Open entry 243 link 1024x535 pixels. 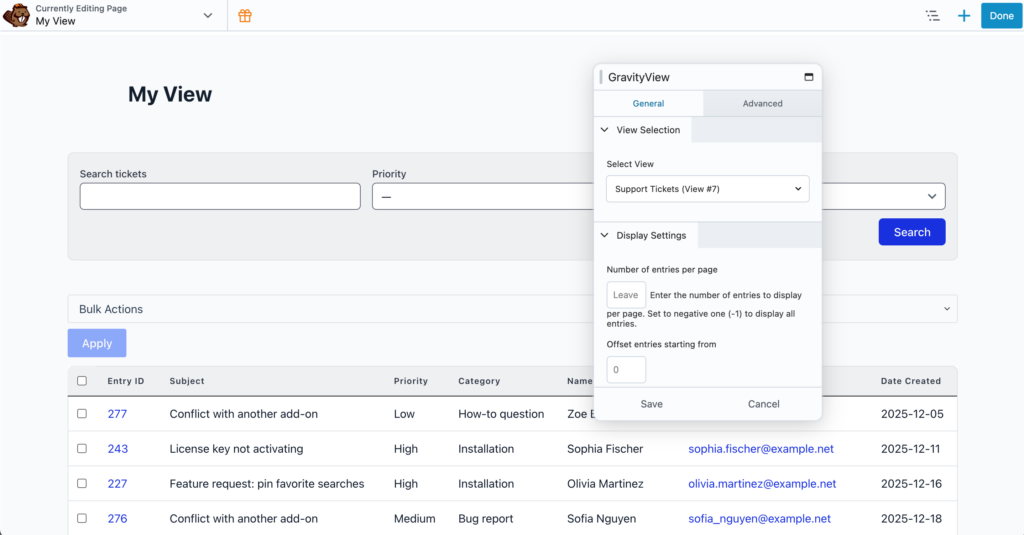pos(118,449)
